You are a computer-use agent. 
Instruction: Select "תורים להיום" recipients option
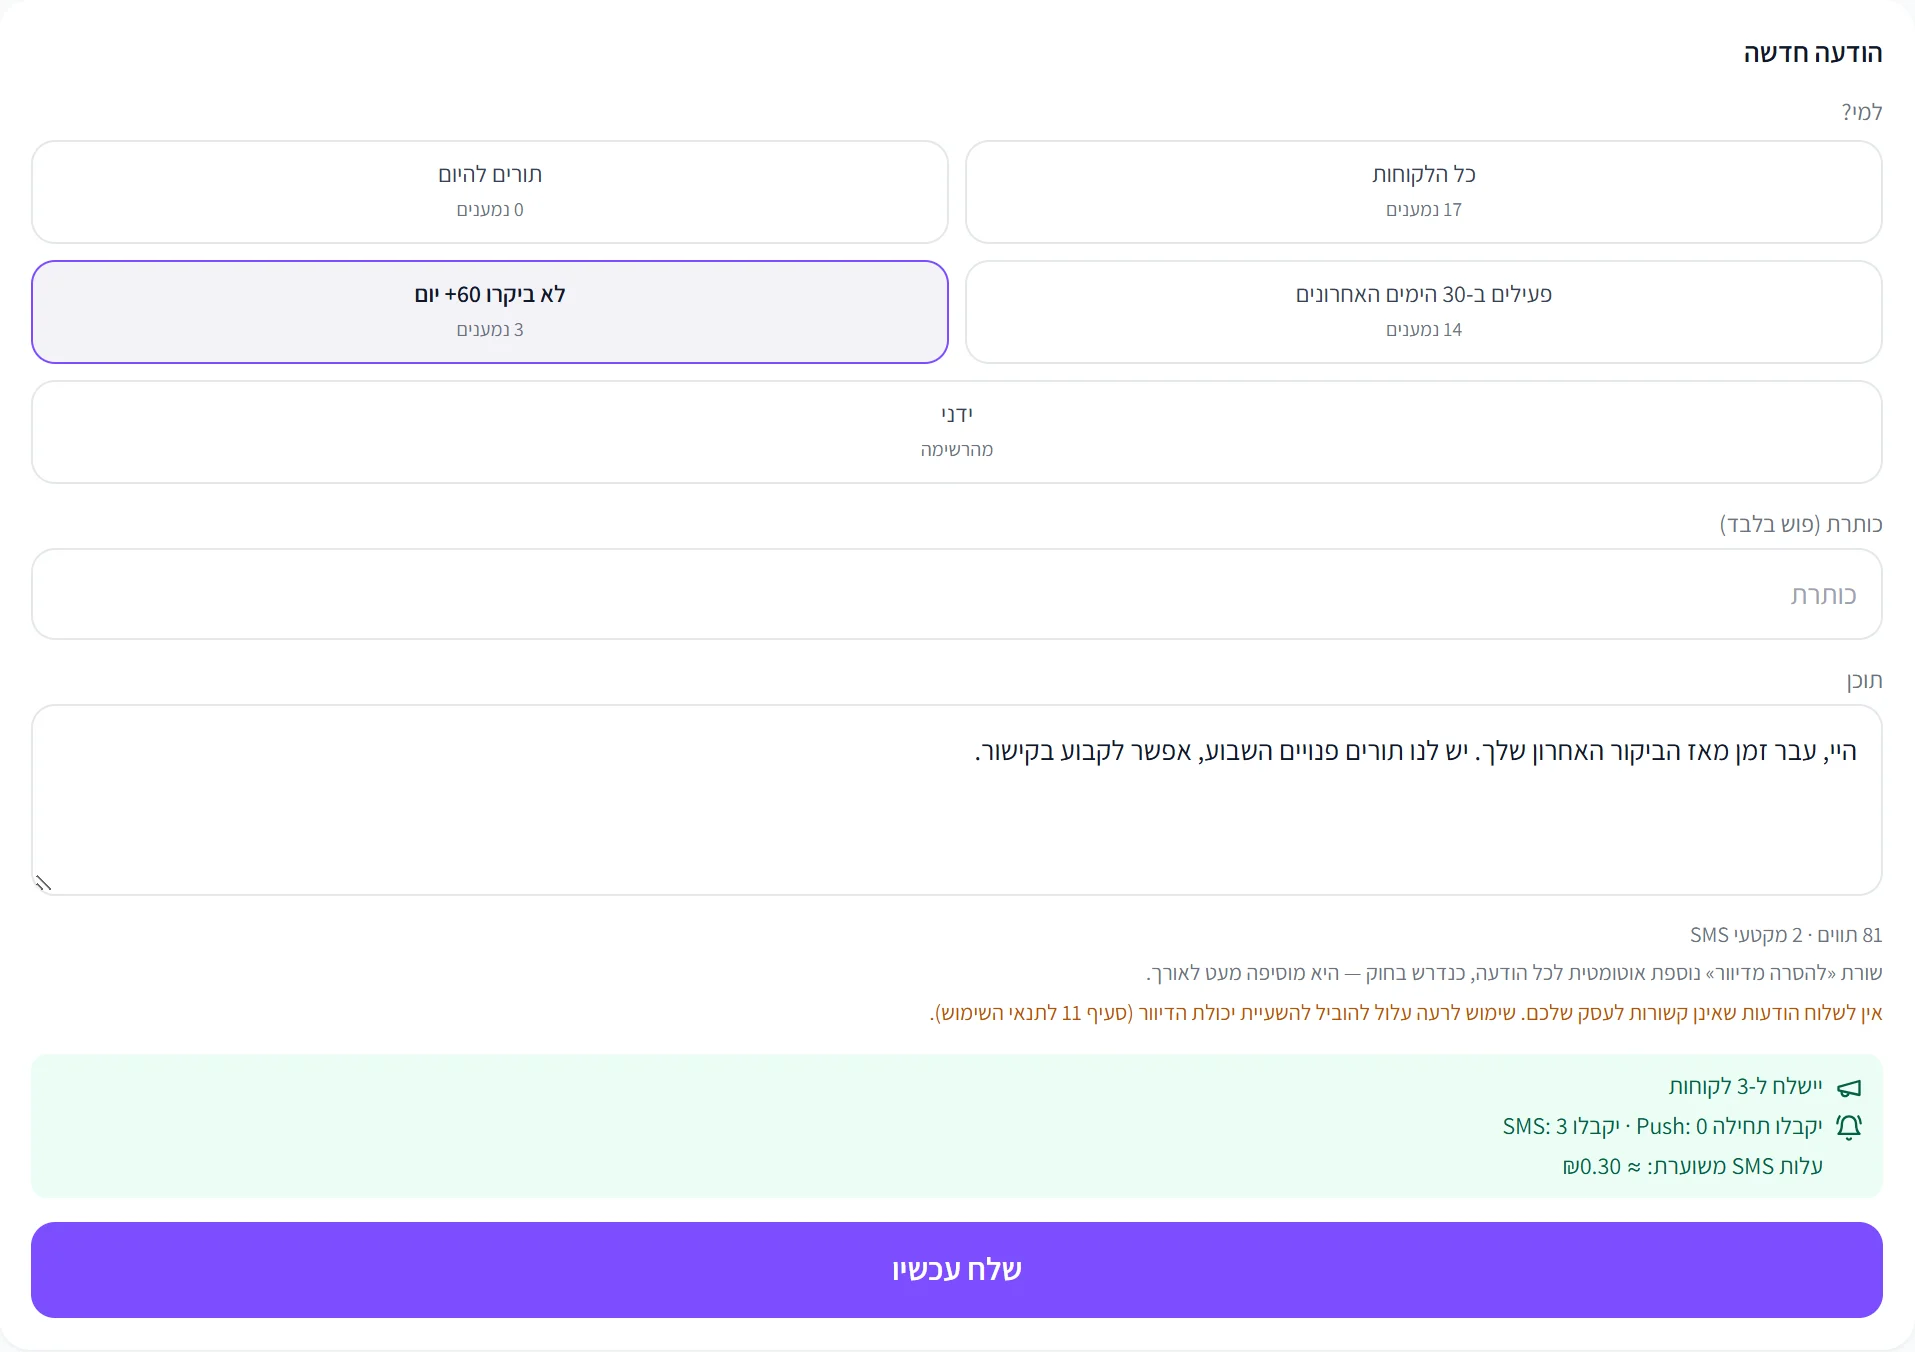[x=490, y=192]
